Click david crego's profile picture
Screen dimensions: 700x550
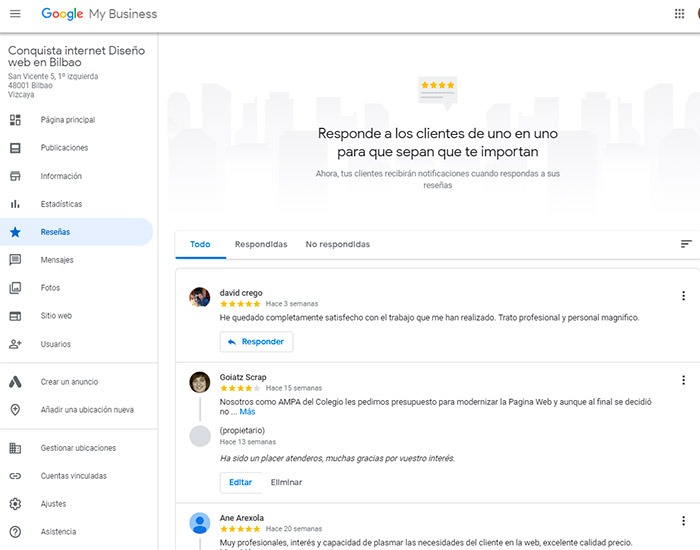pos(200,298)
